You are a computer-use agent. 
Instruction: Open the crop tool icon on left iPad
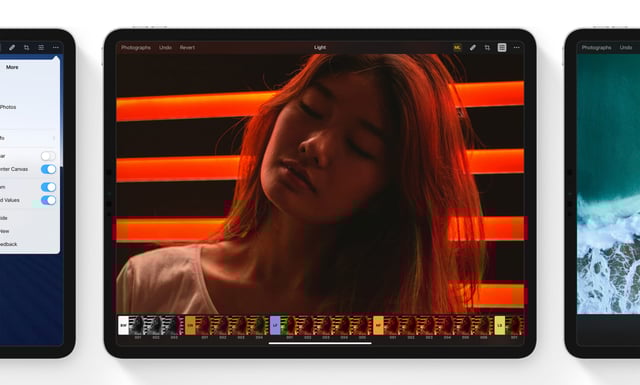click(27, 47)
